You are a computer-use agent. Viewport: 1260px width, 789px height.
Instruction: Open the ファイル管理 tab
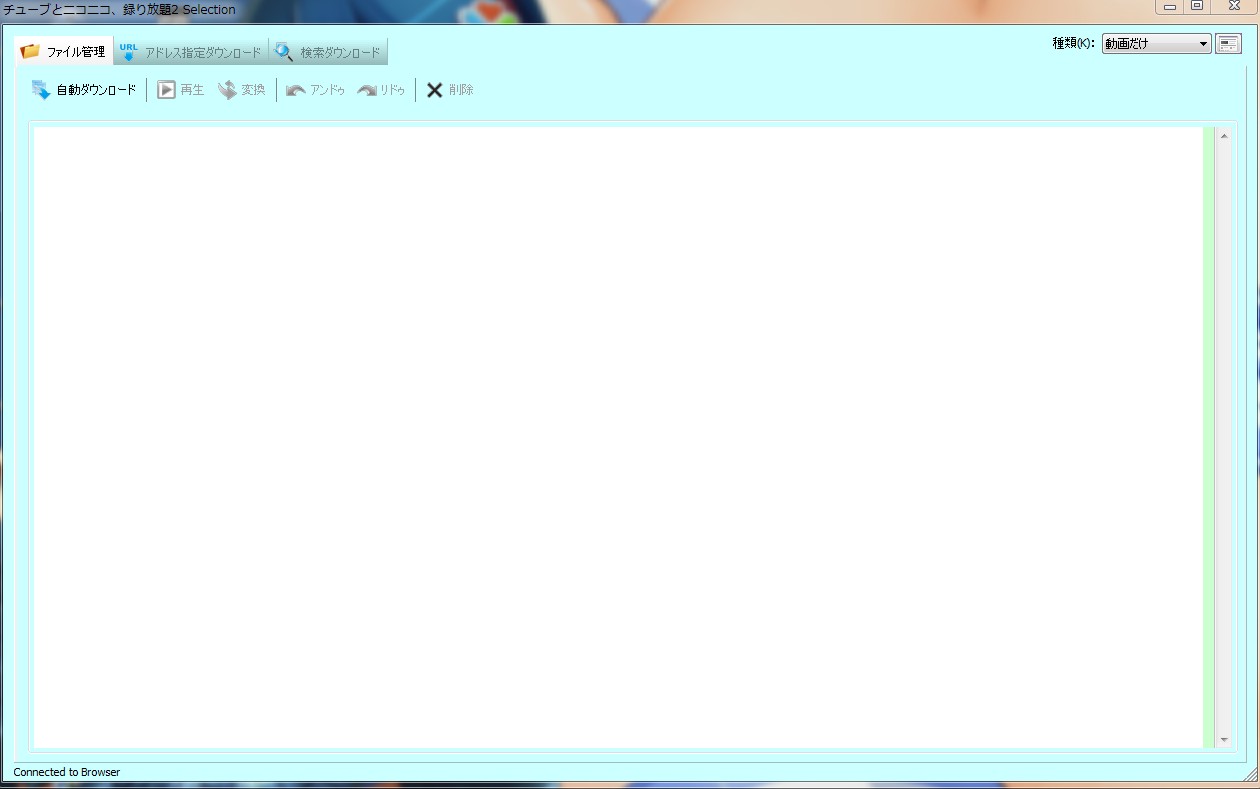[64, 52]
